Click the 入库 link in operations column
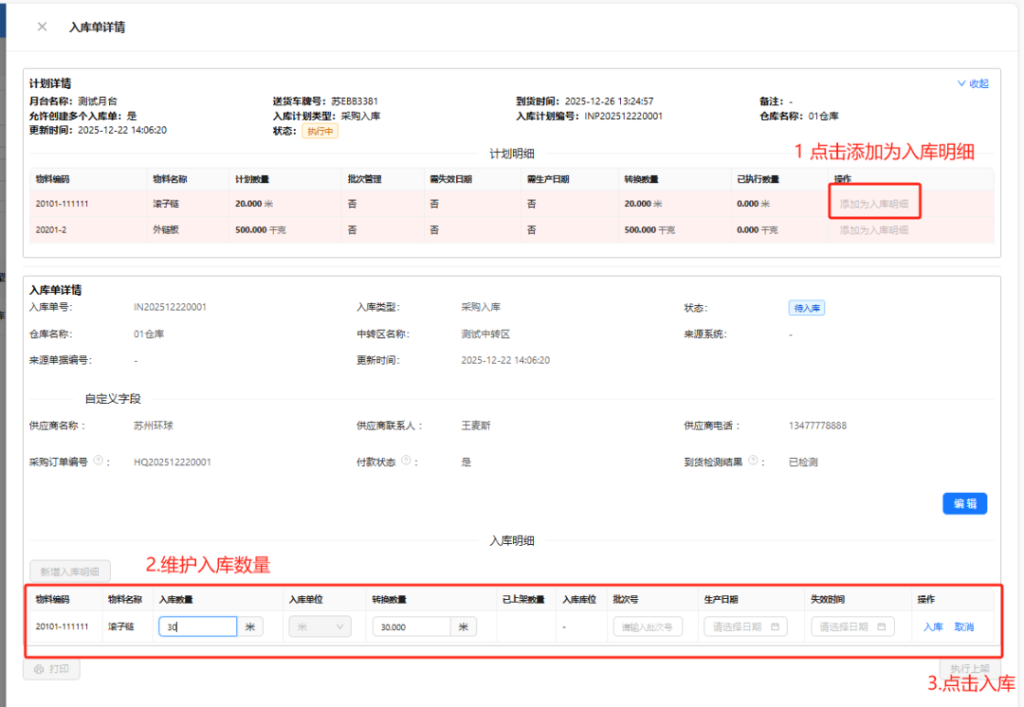This screenshot has width=1024, height=707. pyautogui.click(x=932, y=627)
